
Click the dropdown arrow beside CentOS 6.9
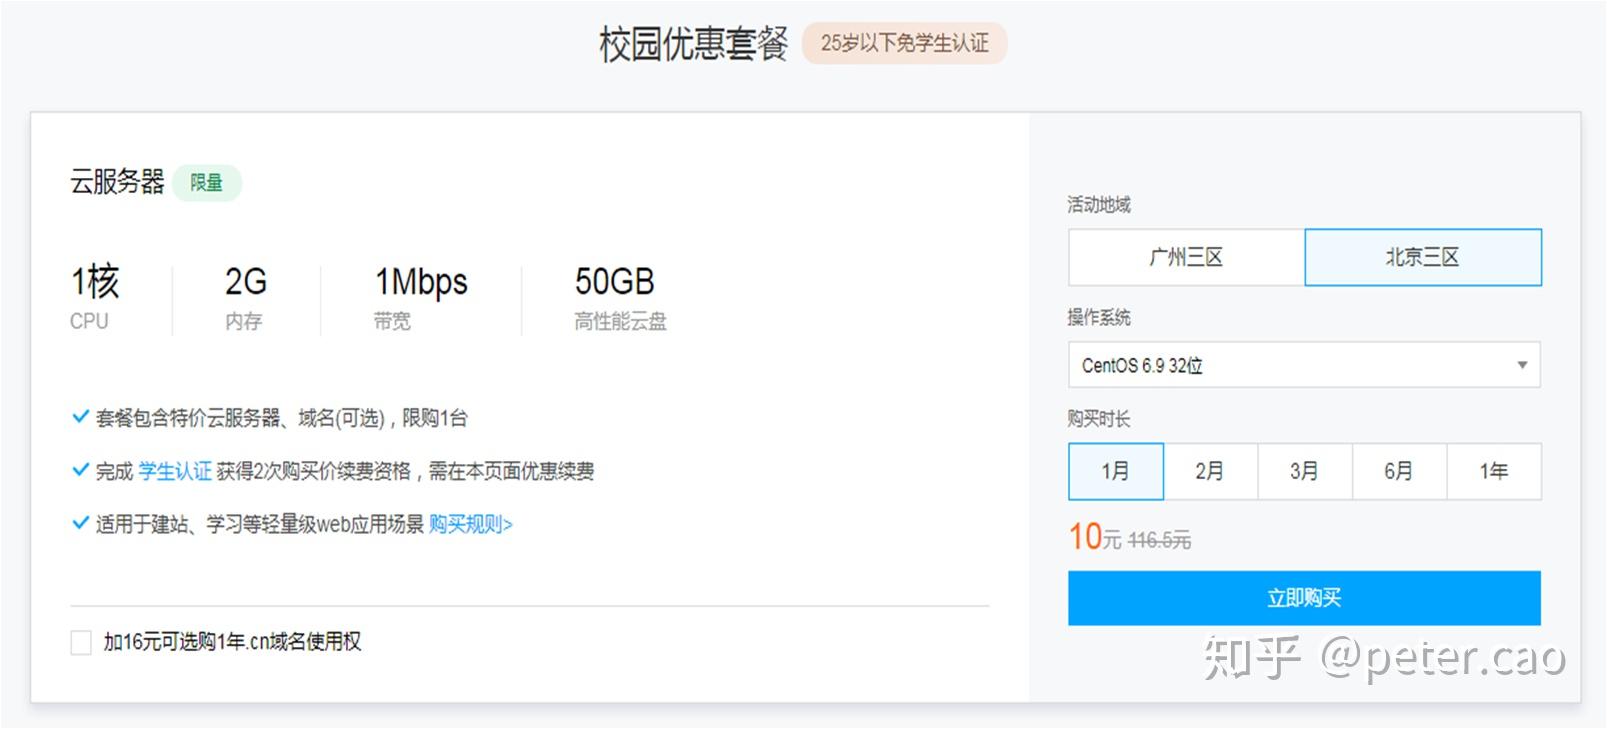point(1522,365)
